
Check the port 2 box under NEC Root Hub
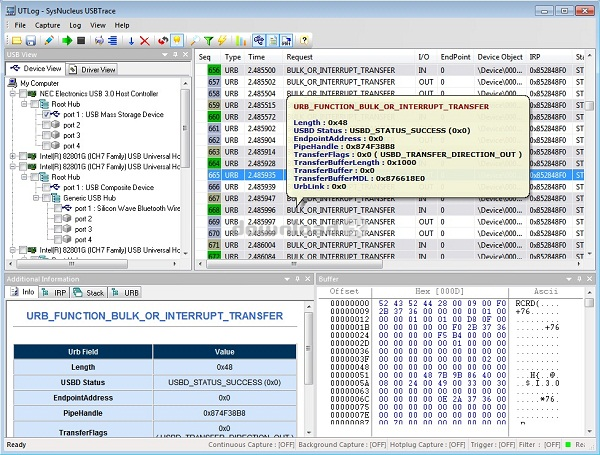click(46, 125)
